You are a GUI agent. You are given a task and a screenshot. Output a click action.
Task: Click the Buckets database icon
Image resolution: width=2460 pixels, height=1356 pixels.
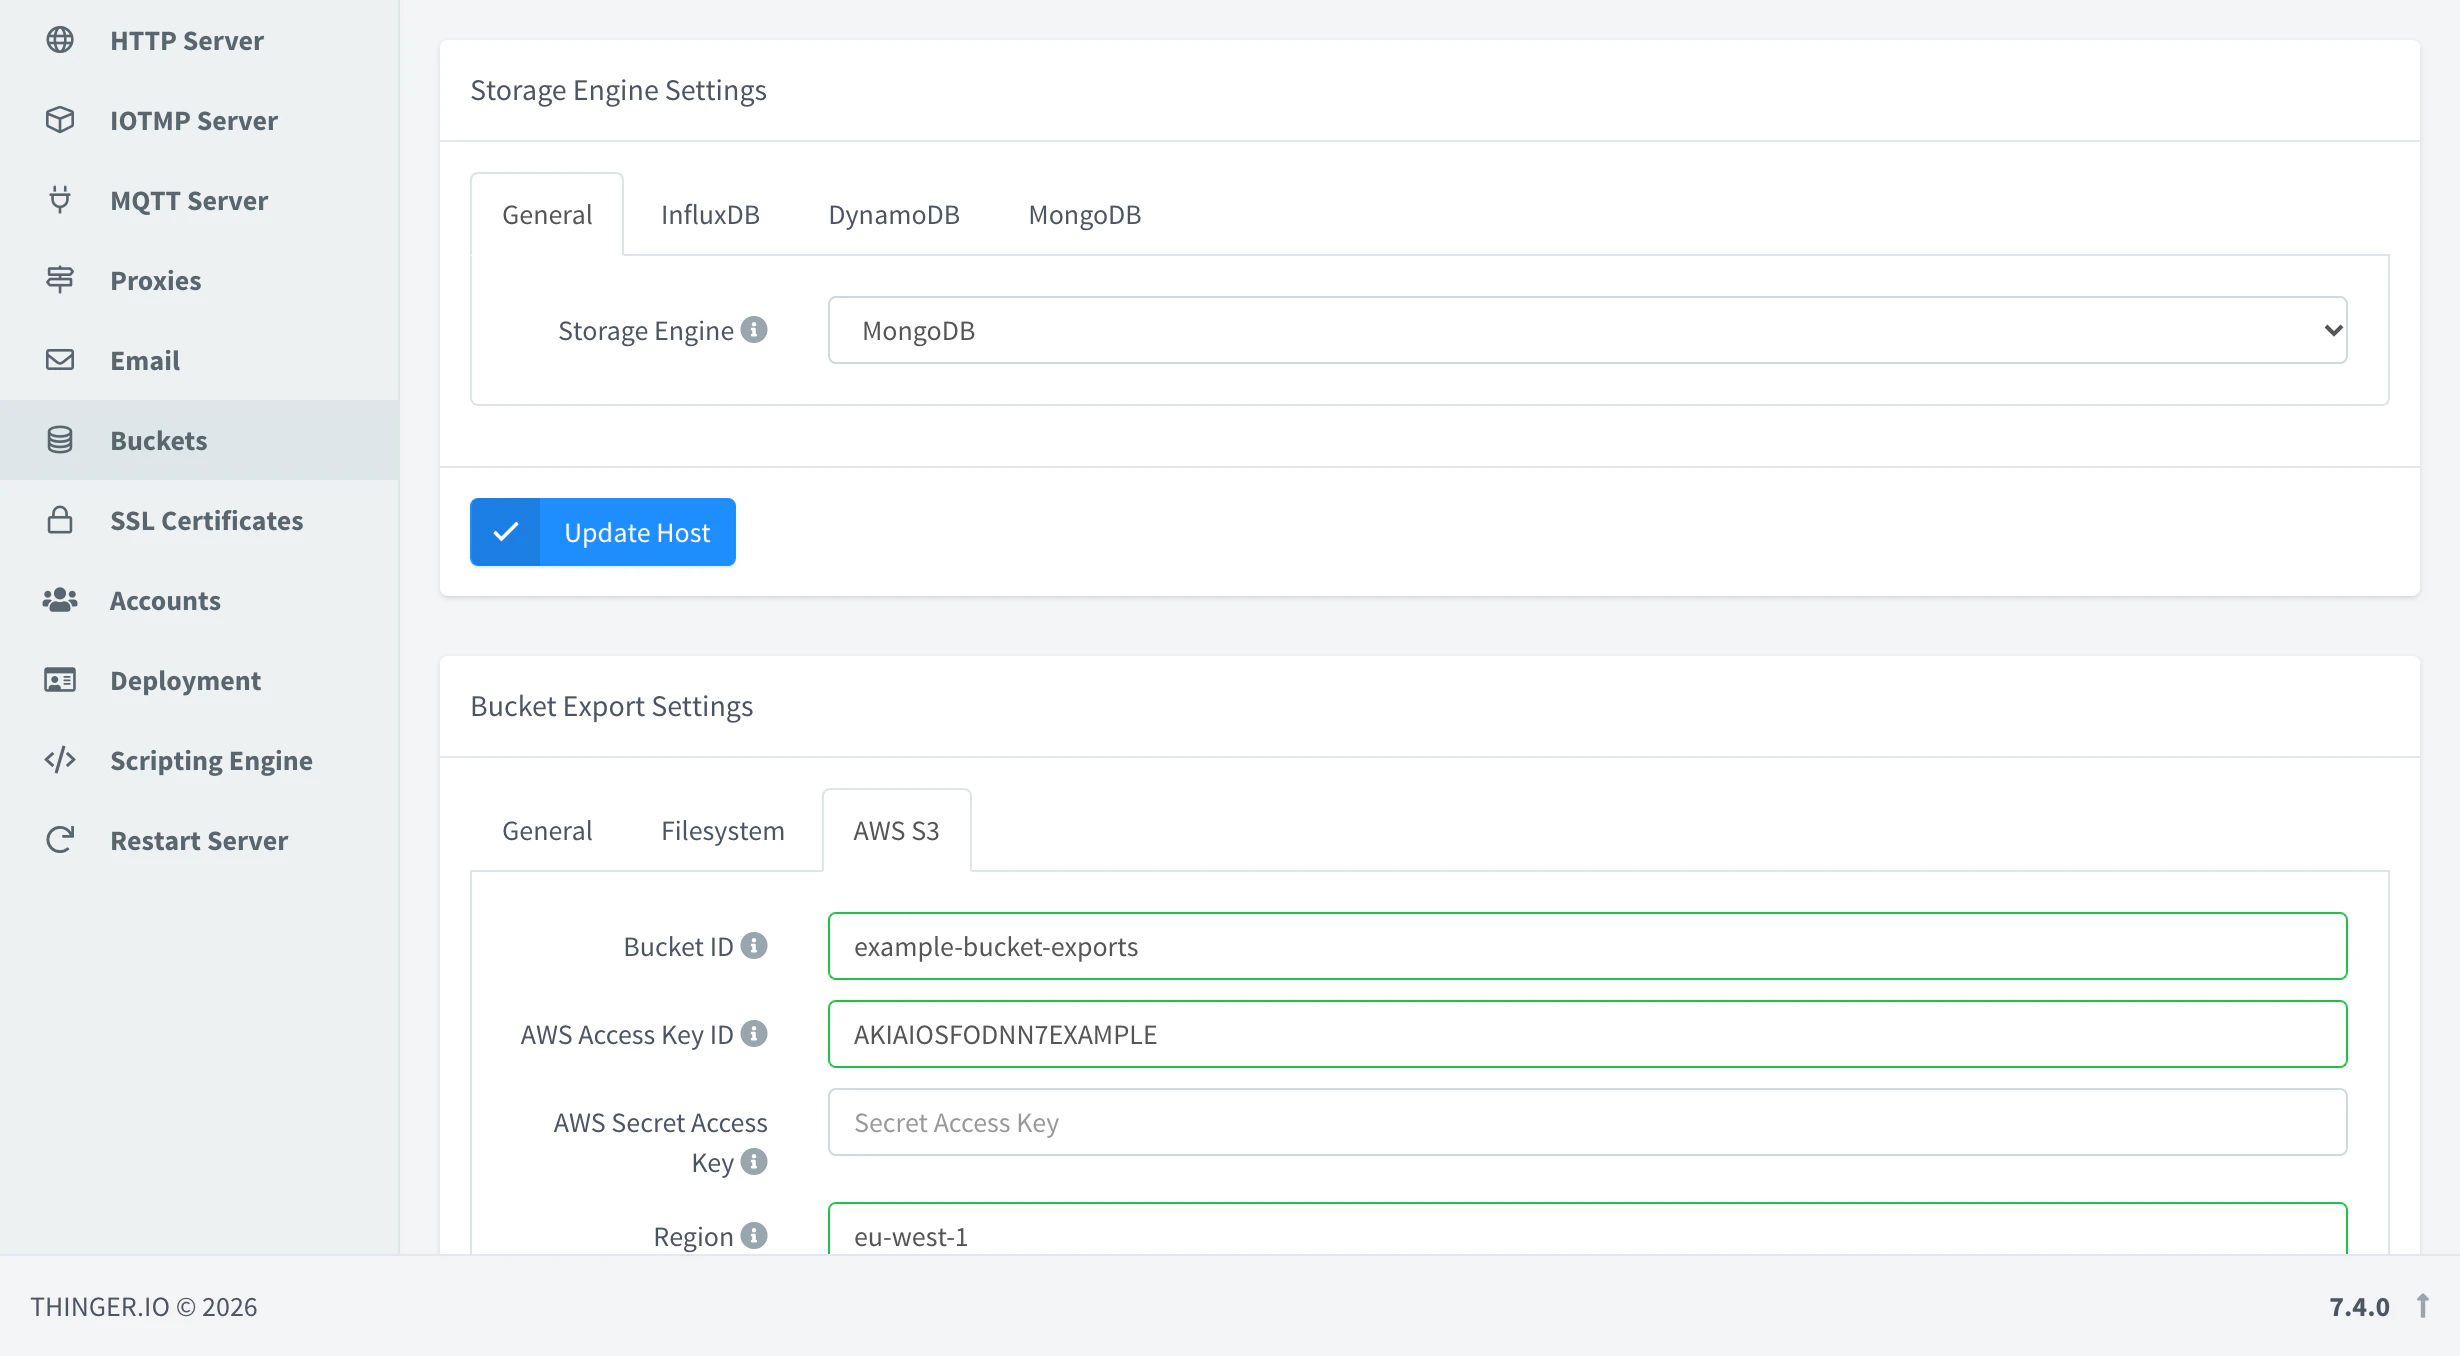tap(60, 440)
